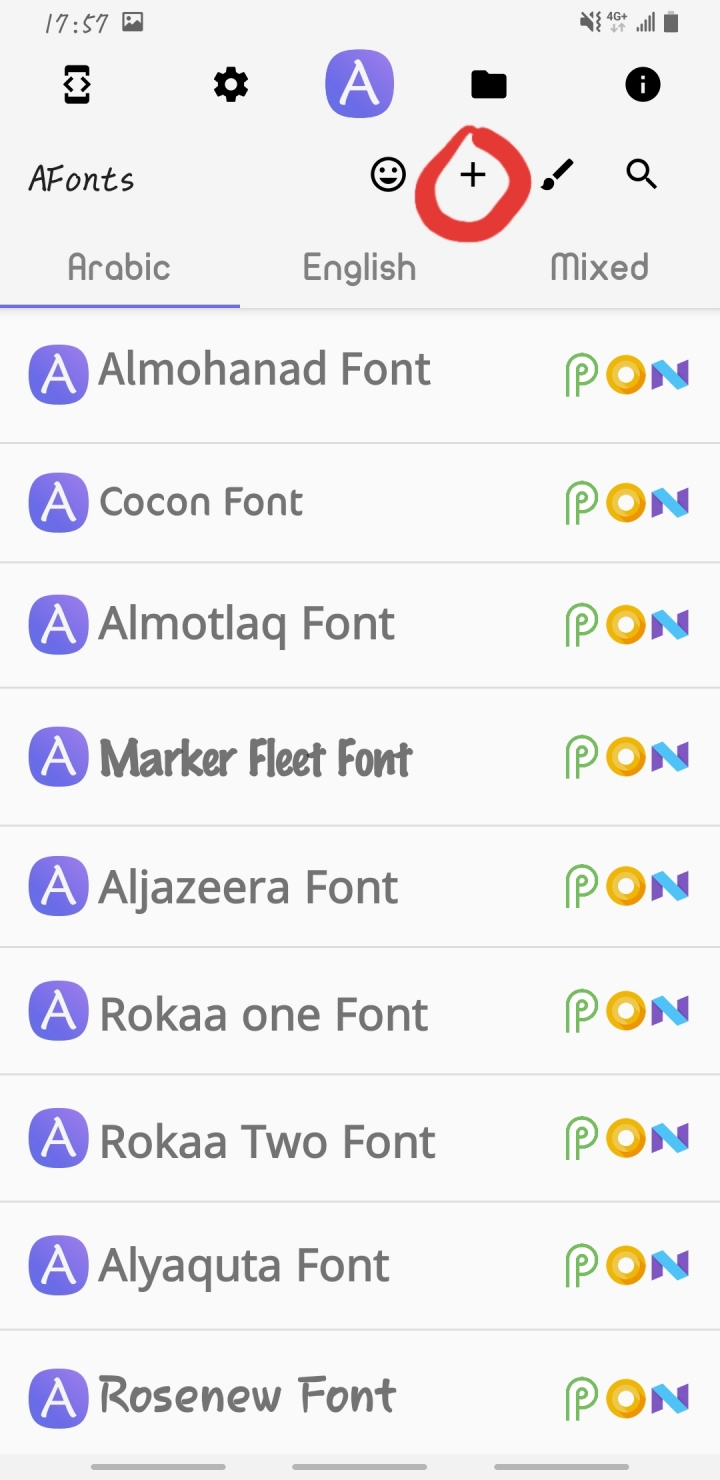Tap Android Pie icon on Almotlaq row
720x1480 pixels.
click(x=582, y=626)
